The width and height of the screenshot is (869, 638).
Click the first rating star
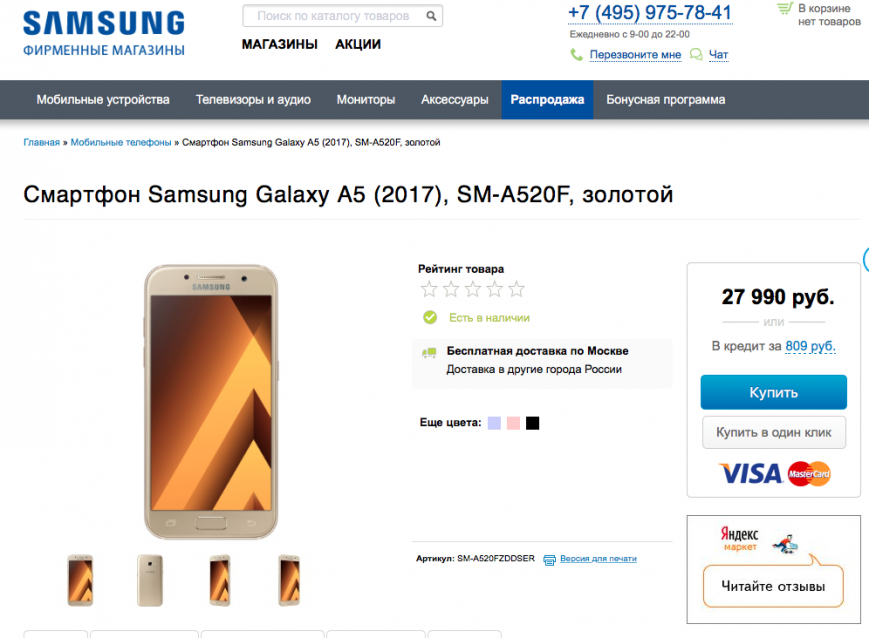(x=429, y=289)
